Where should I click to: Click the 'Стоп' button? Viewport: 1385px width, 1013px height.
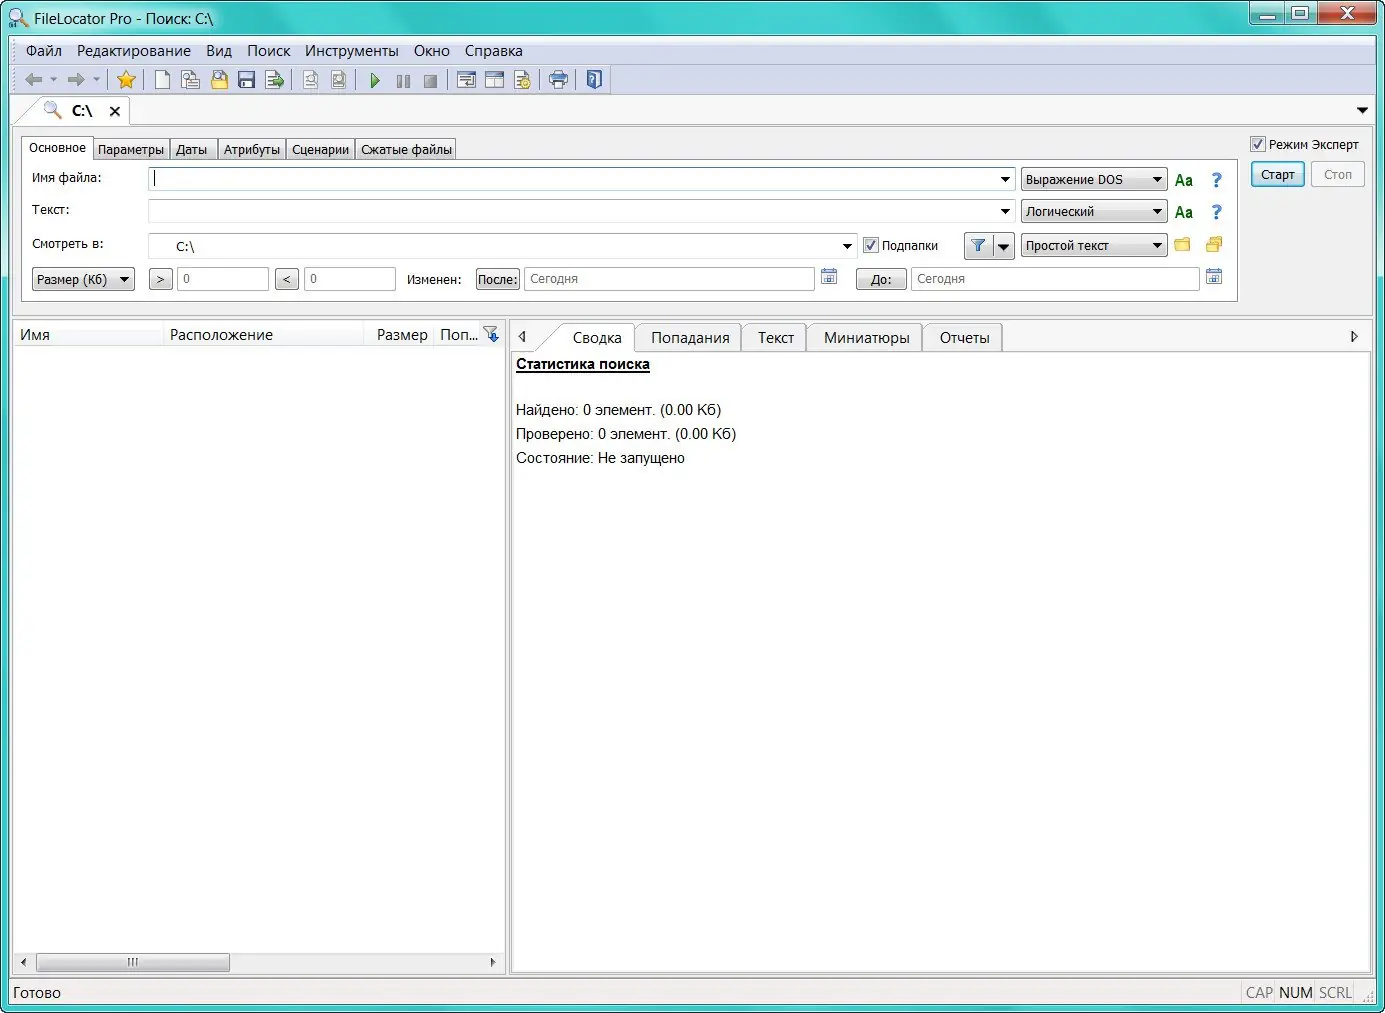point(1338,175)
